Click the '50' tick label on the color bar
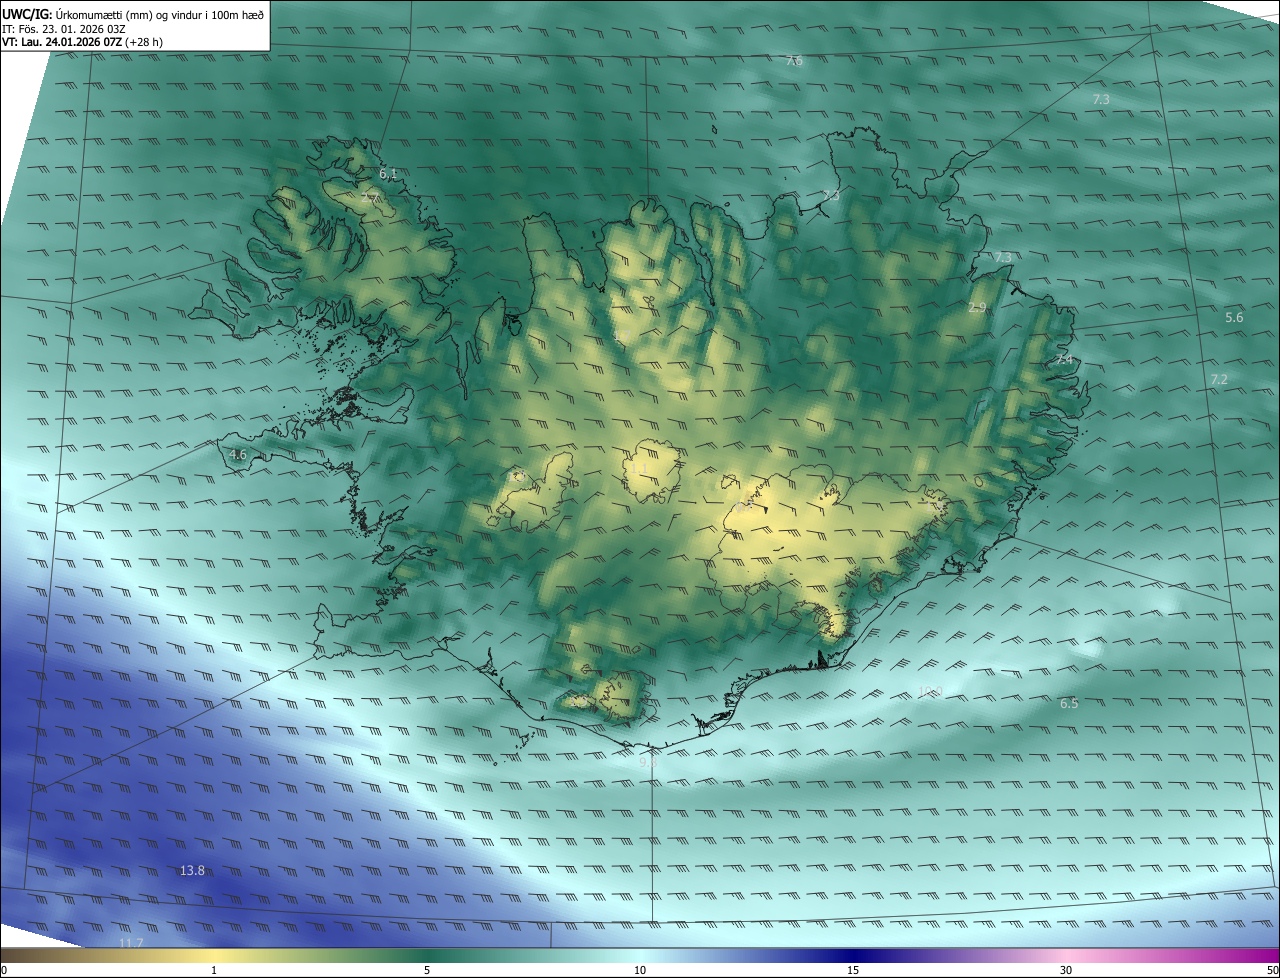1280x978 pixels. tap(1272, 970)
